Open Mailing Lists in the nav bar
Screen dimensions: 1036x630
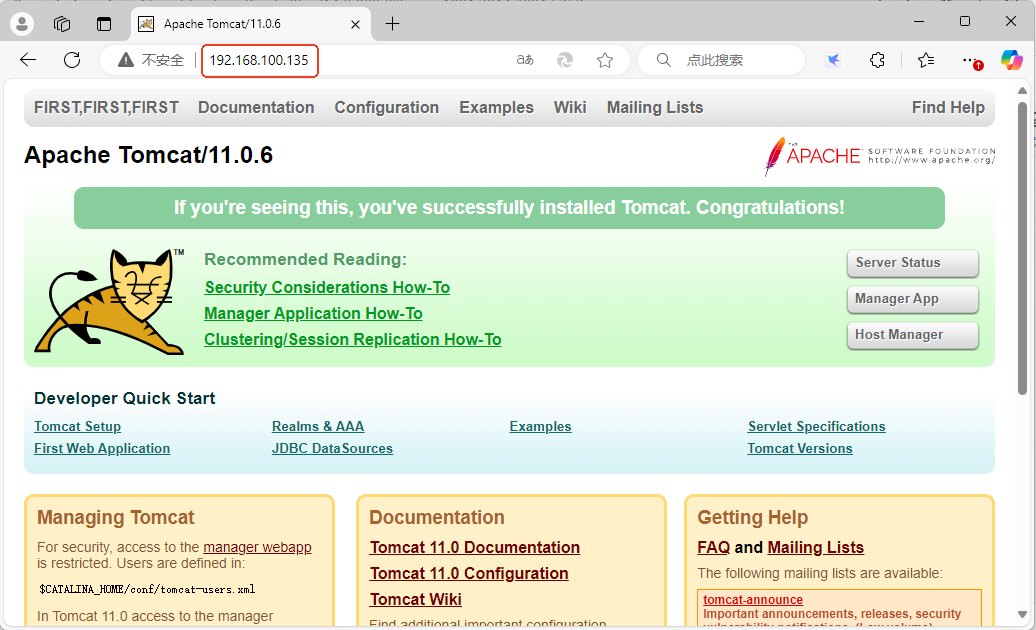pyautogui.click(x=655, y=108)
